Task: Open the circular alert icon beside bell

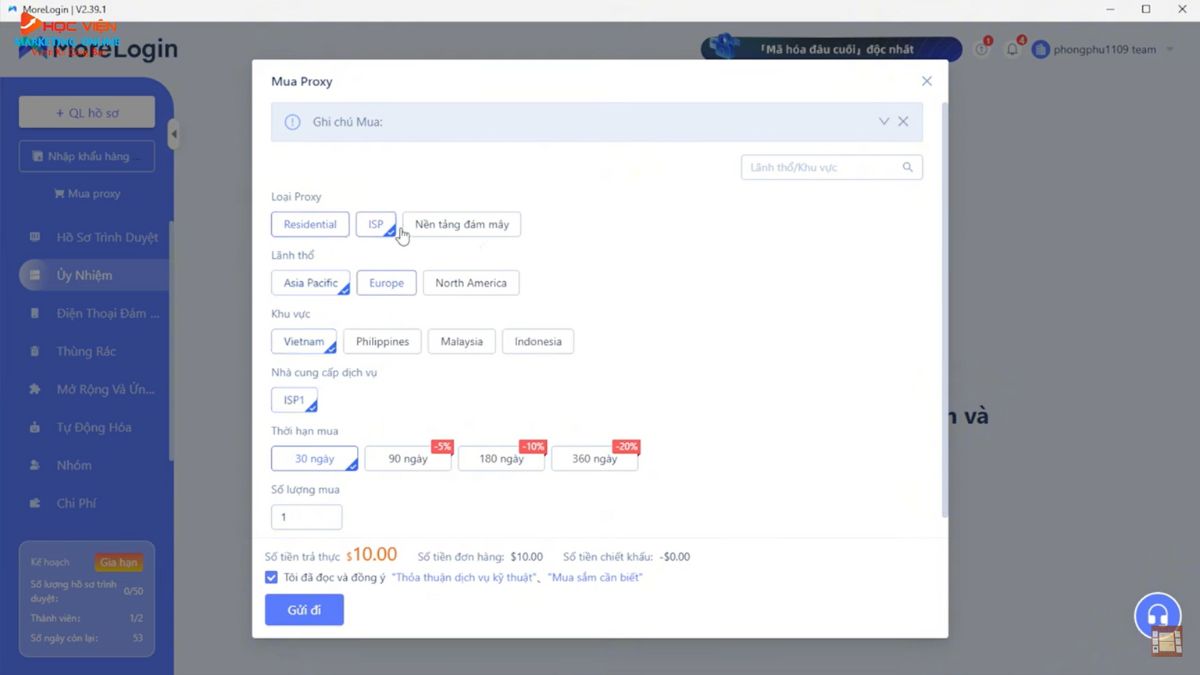Action: pos(982,49)
